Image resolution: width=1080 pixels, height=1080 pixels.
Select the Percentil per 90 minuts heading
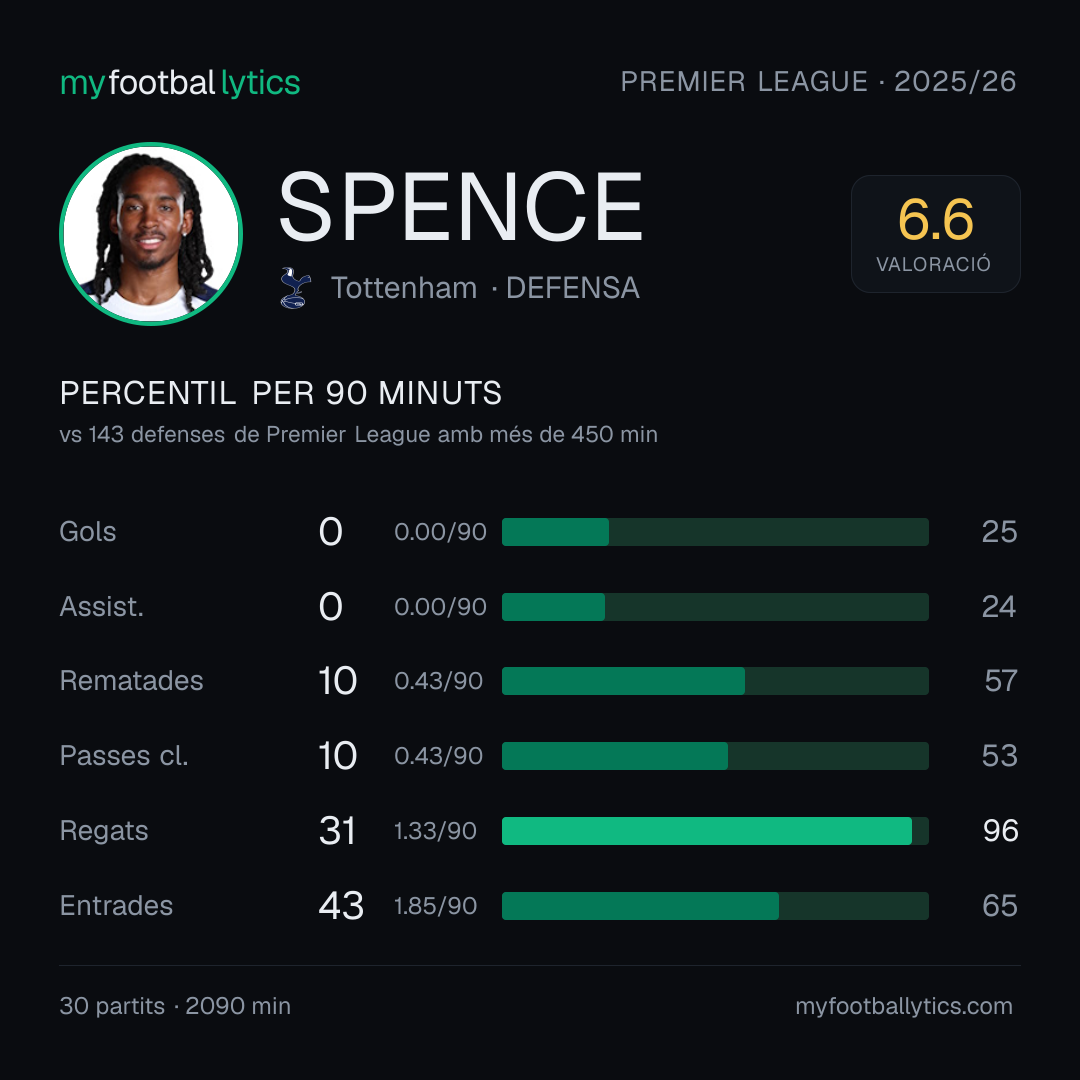pyautogui.click(x=281, y=393)
